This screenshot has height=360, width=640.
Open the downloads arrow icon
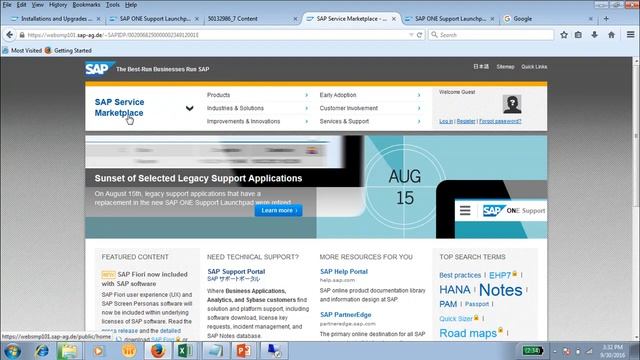coord(594,35)
